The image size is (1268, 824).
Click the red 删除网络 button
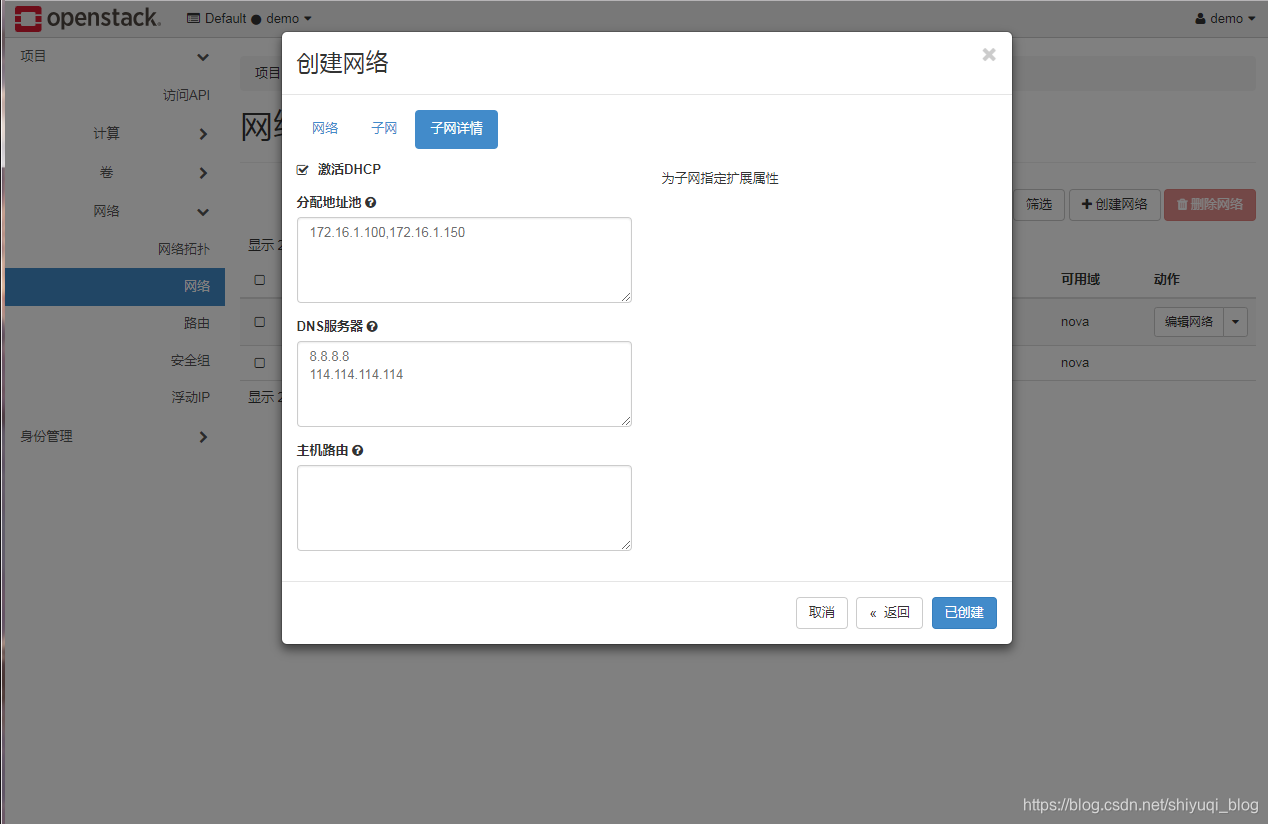(x=1210, y=204)
